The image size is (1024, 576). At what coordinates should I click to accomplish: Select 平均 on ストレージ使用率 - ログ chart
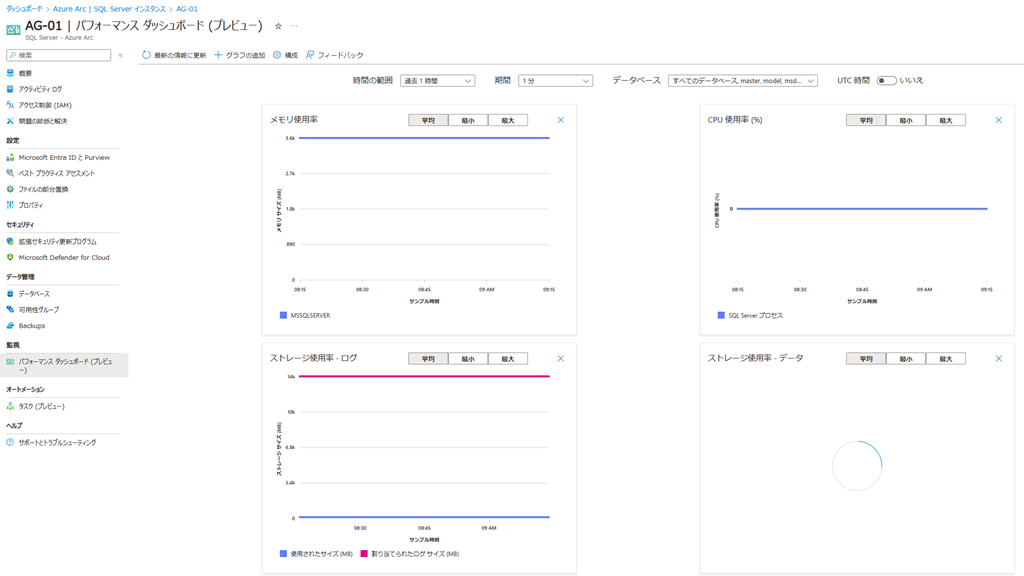click(x=428, y=359)
